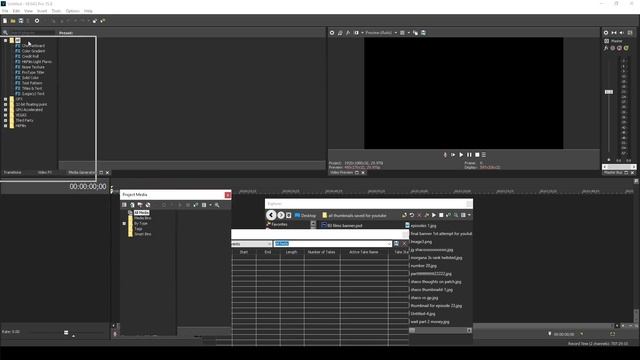The height and width of the screenshot is (360, 640).
Task: Start playback with the preview Play button
Action: point(461,155)
